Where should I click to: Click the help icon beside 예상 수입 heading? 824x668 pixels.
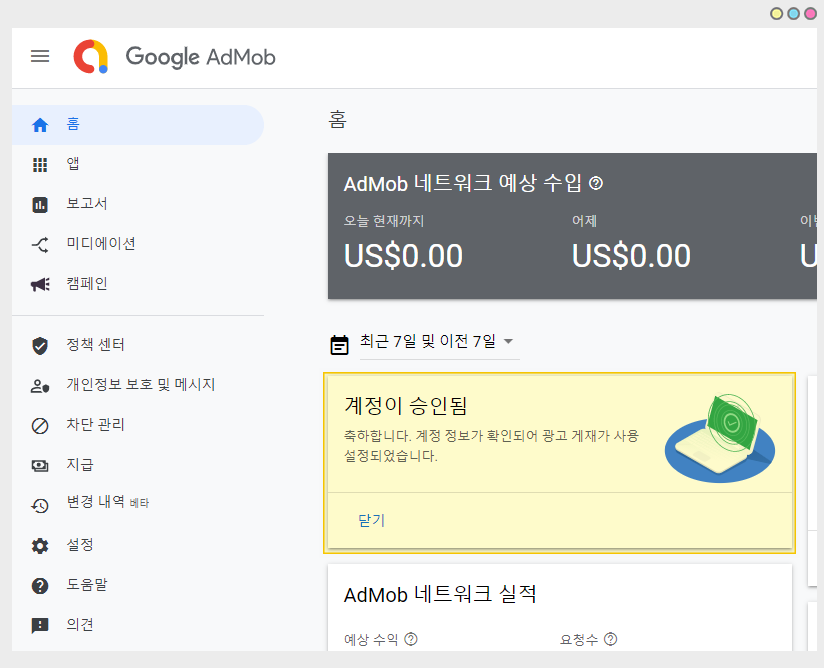tap(596, 183)
